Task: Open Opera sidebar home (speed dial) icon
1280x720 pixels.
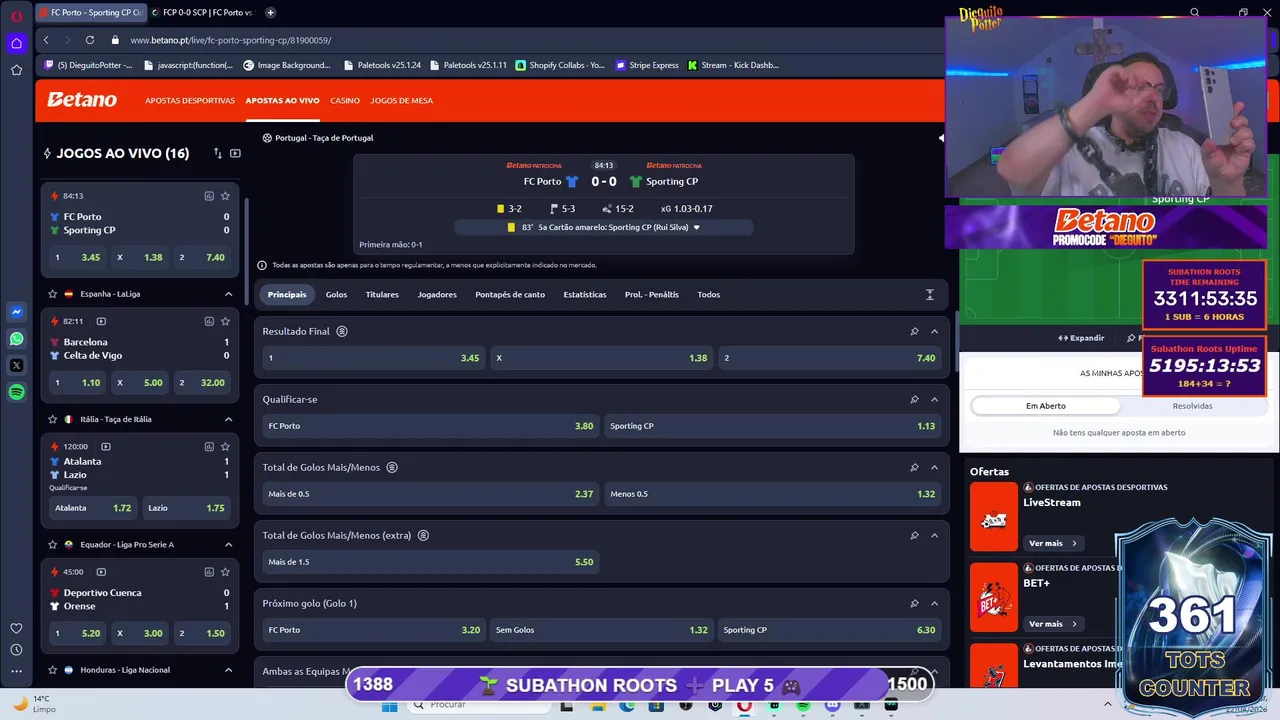Action: click(16, 43)
